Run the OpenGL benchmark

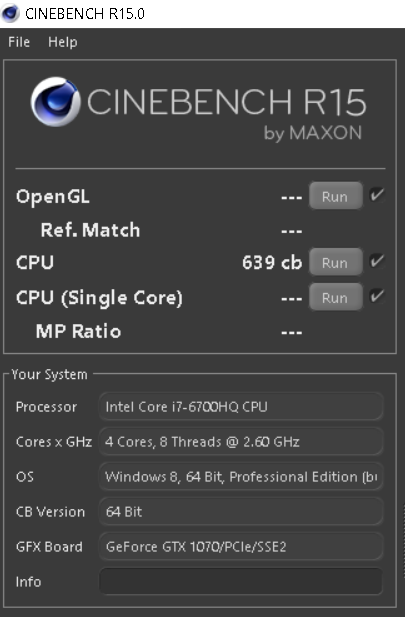pyautogui.click(x=335, y=196)
